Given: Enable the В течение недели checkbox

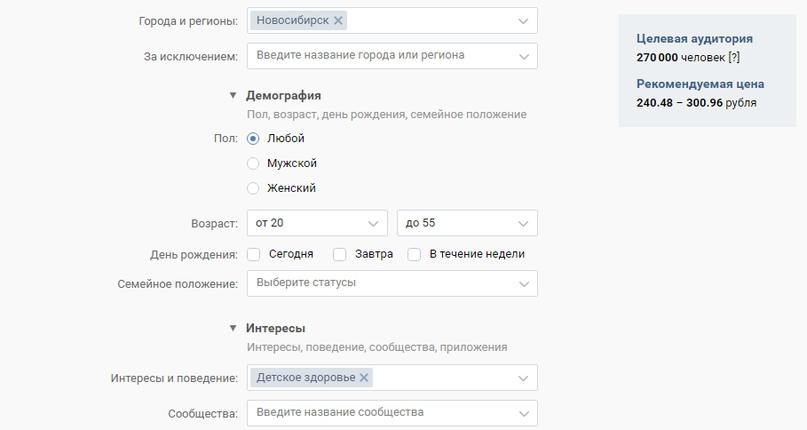Looking at the screenshot, I should [414, 255].
